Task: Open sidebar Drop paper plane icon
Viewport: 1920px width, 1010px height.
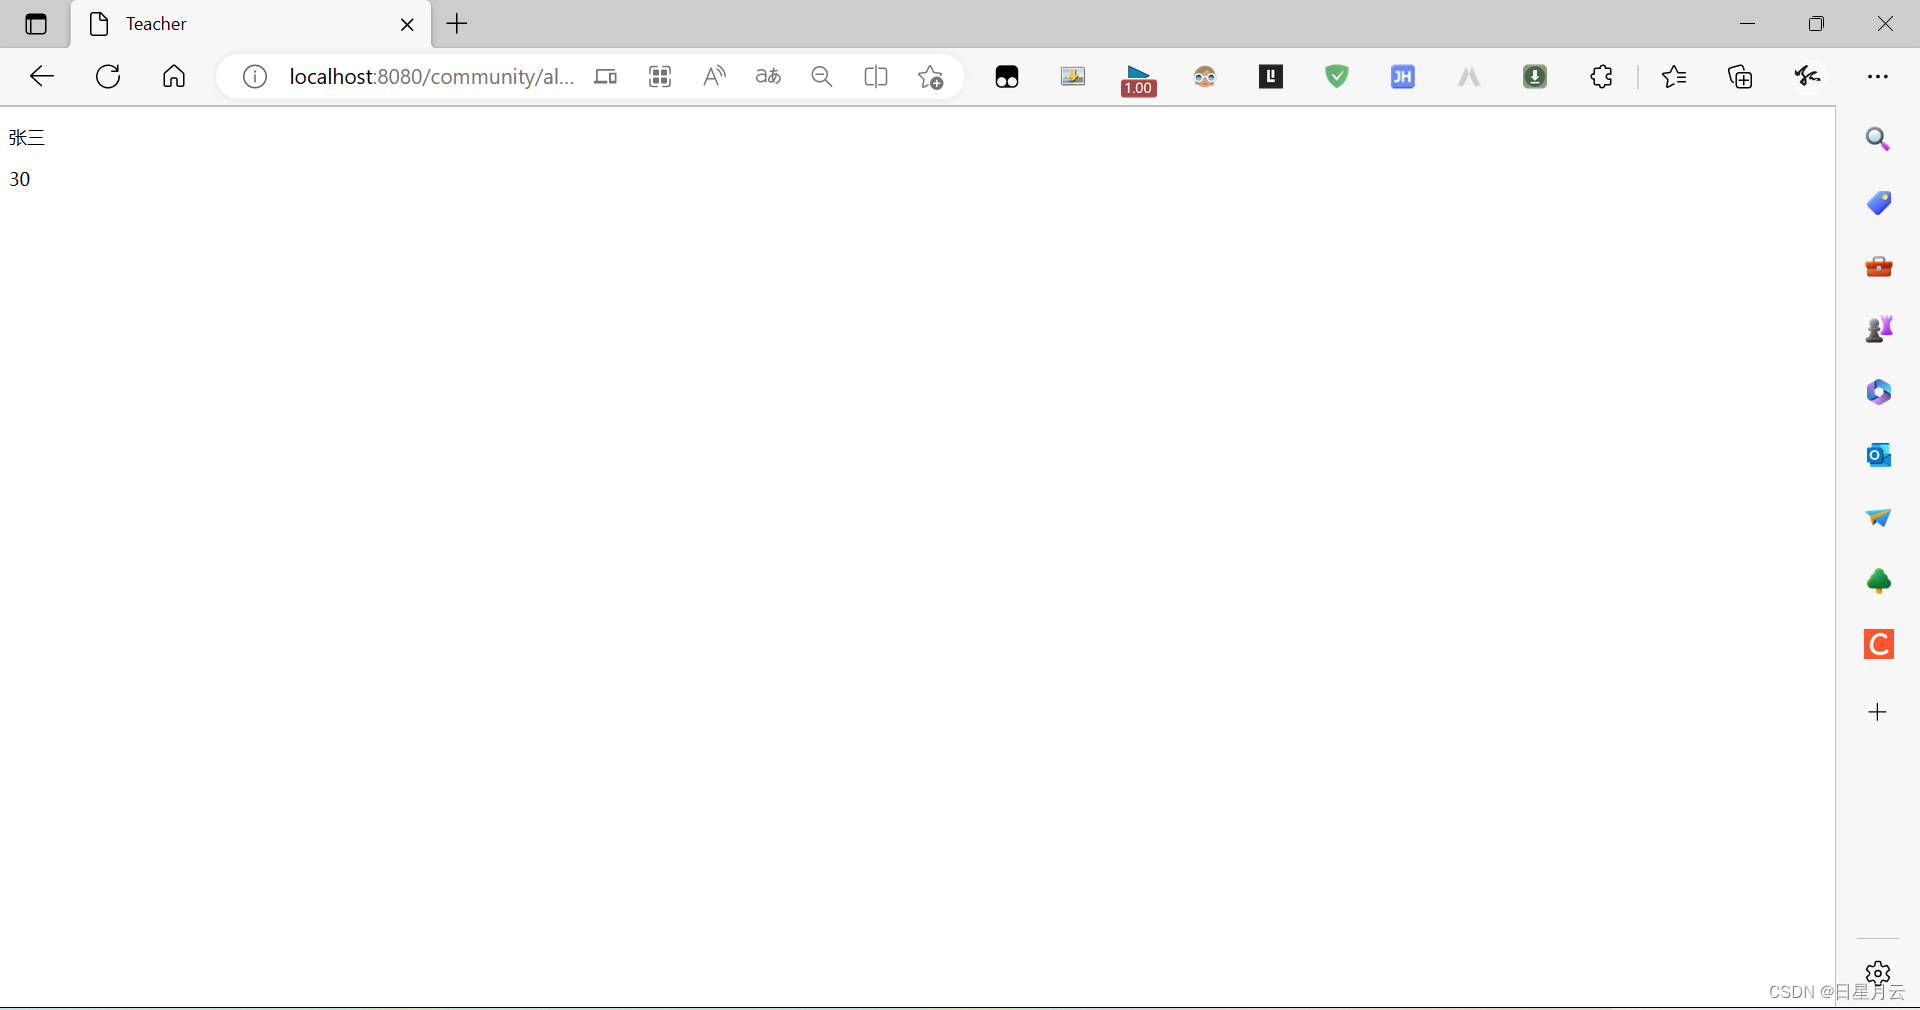Action: point(1878,518)
